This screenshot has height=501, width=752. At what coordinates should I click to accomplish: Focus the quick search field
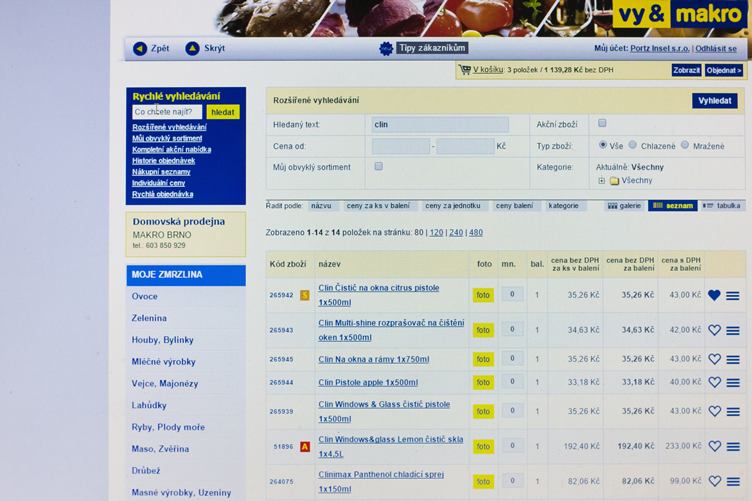click(x=167, y=112)
